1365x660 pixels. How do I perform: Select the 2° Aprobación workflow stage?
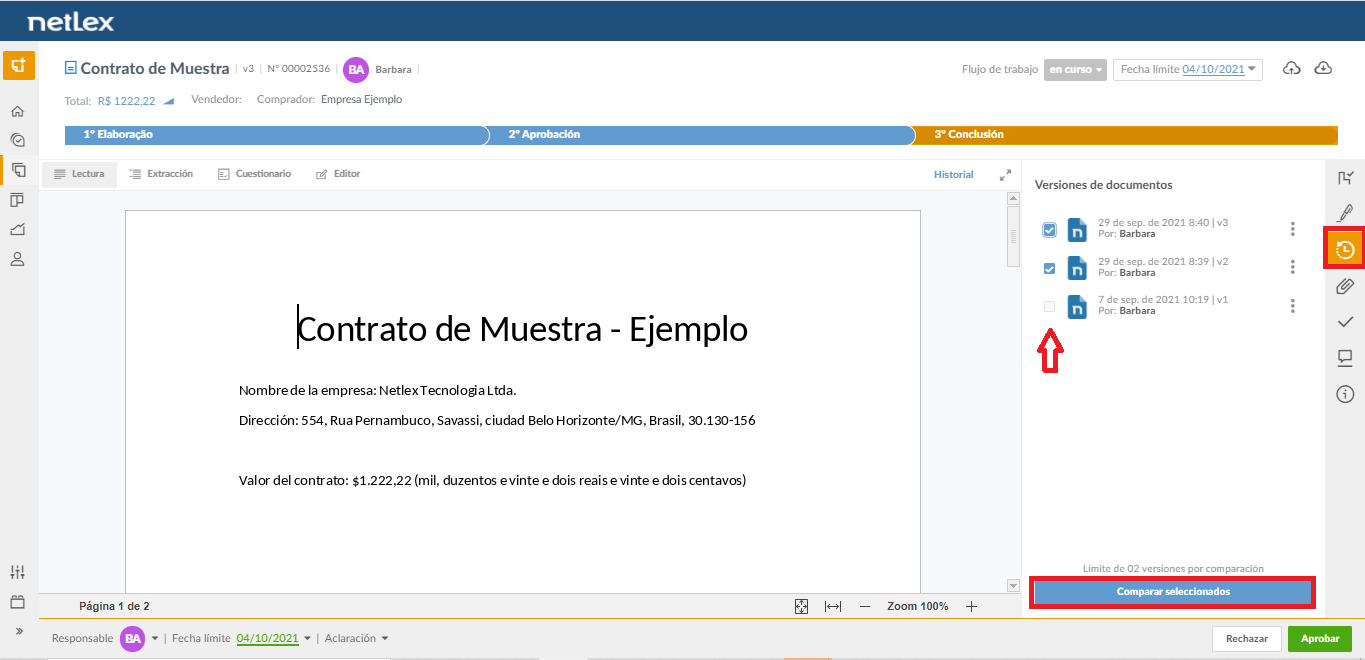point(701,134)
